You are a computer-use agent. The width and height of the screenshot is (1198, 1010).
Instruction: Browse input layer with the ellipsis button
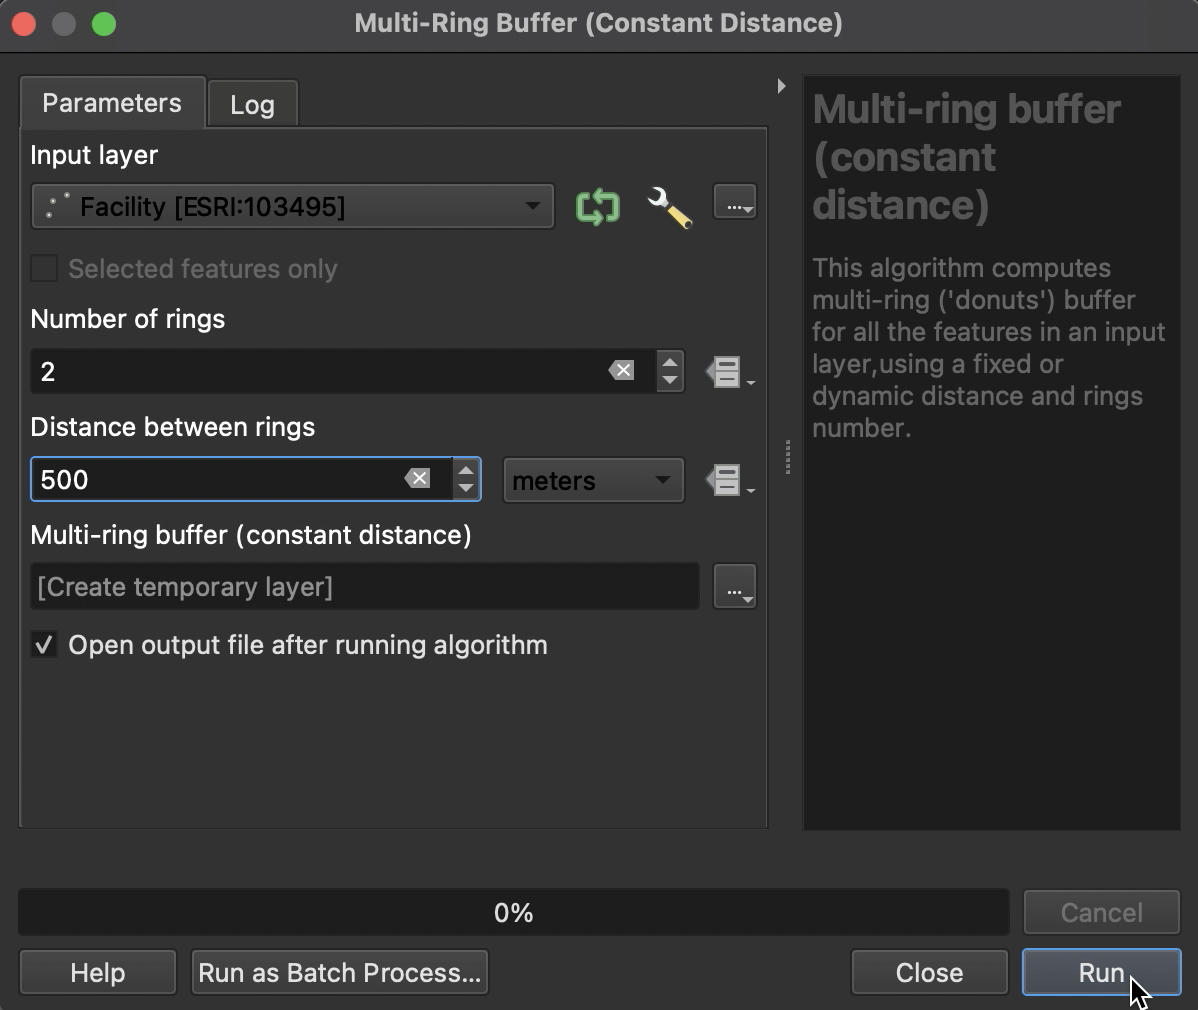coord(735,201)
